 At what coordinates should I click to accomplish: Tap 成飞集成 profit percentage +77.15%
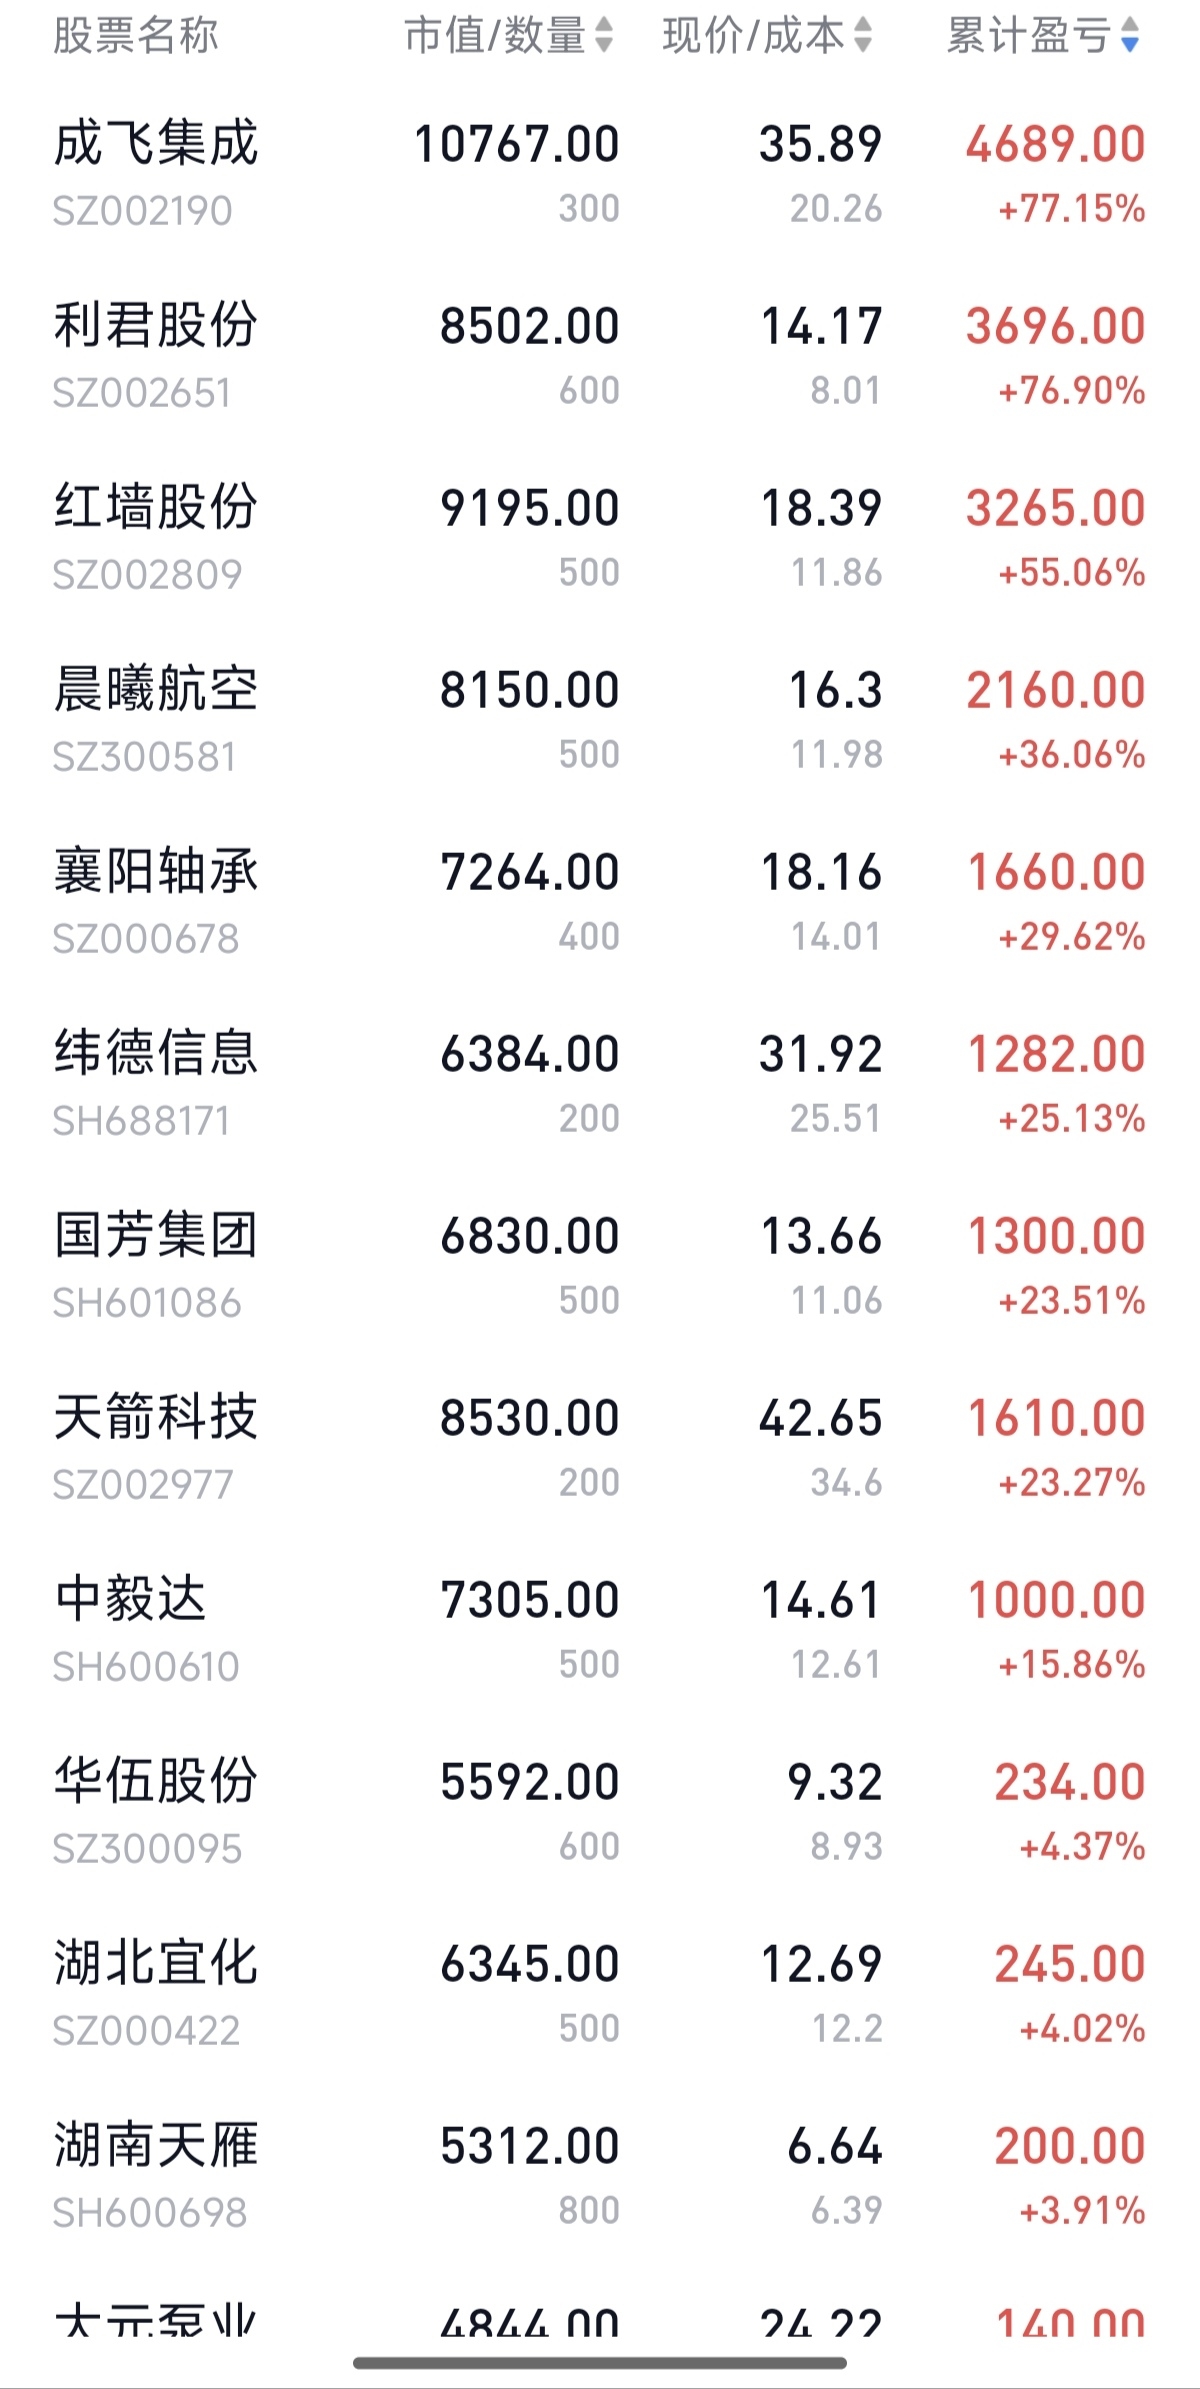click(x=1072, y=209)
